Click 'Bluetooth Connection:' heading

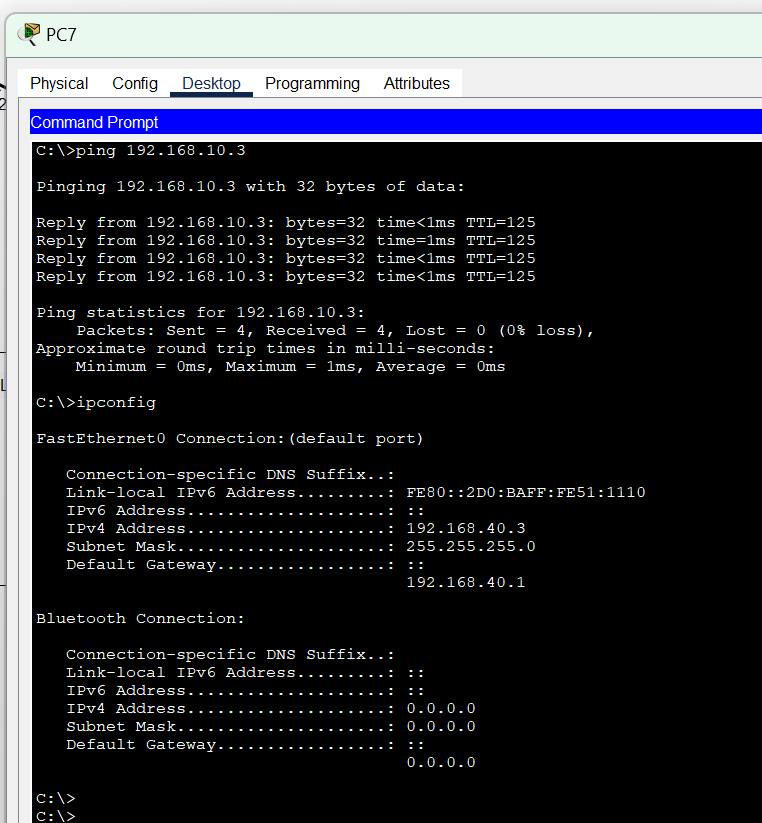pos(140,618)
